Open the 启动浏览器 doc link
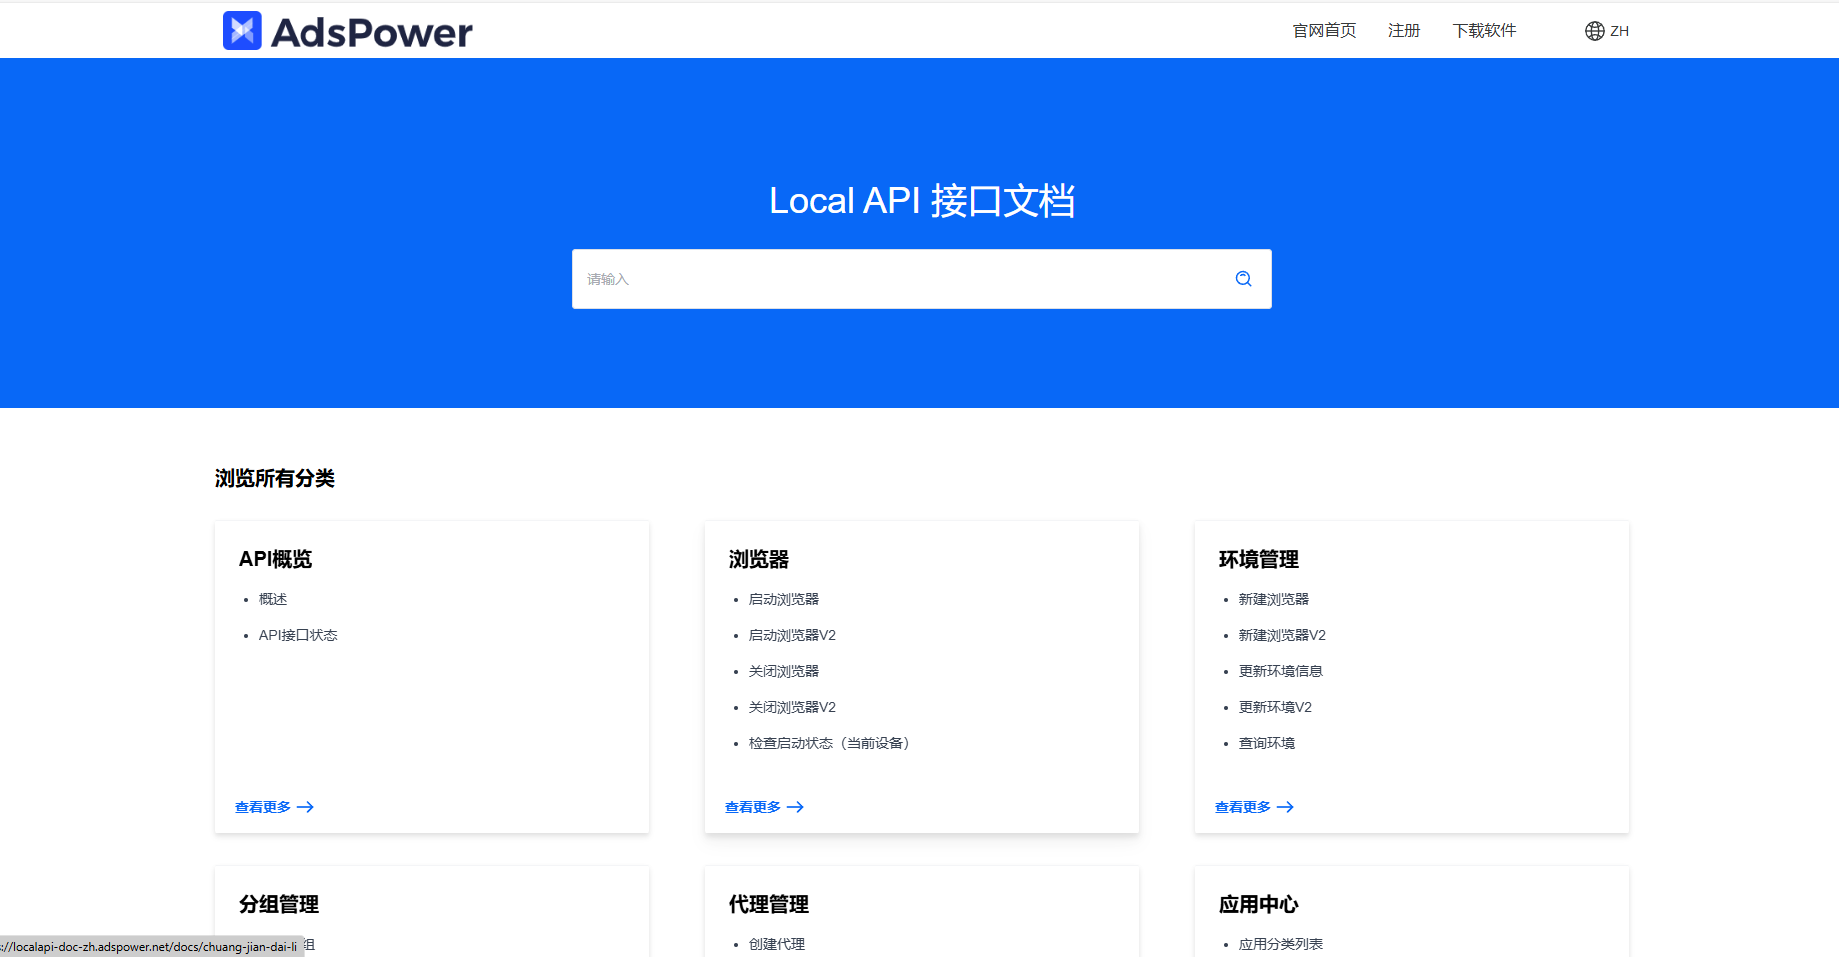1839x957 pixels. point(784,599)
